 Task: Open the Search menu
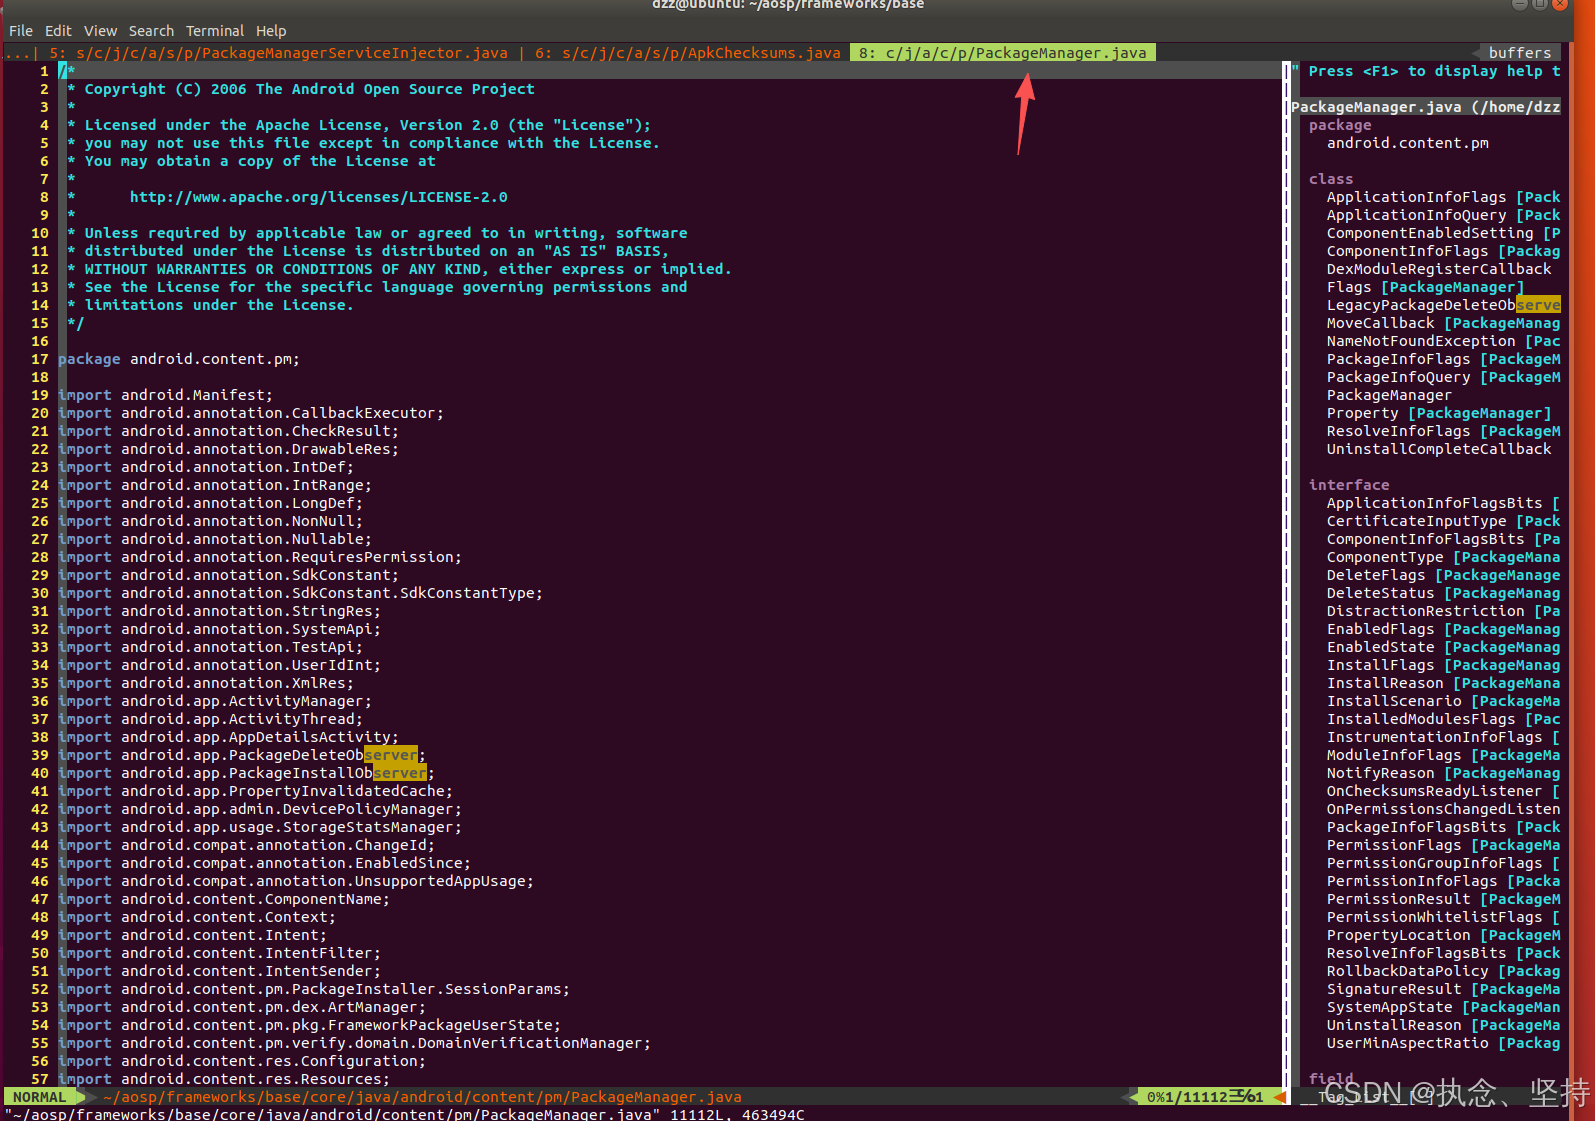click(151, 31)
